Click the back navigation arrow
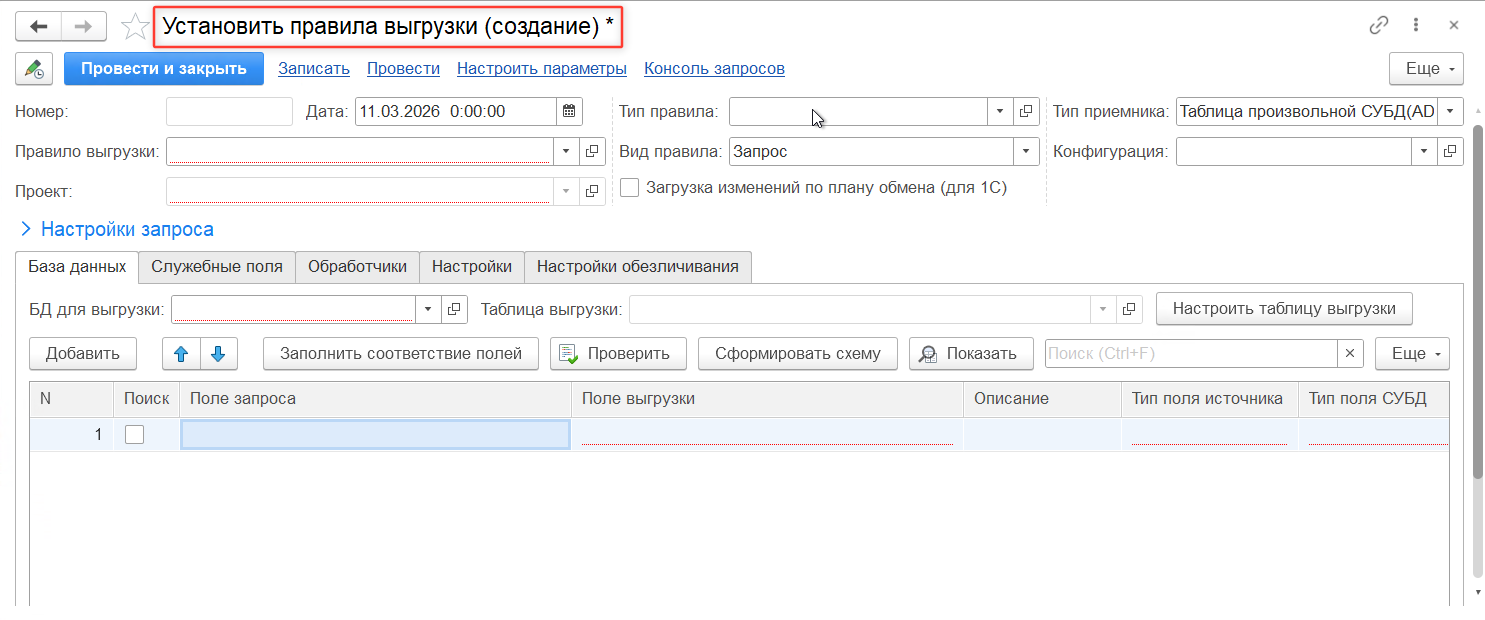The height and width of the screenshot is (620, 1485). (x=39, y=26)
